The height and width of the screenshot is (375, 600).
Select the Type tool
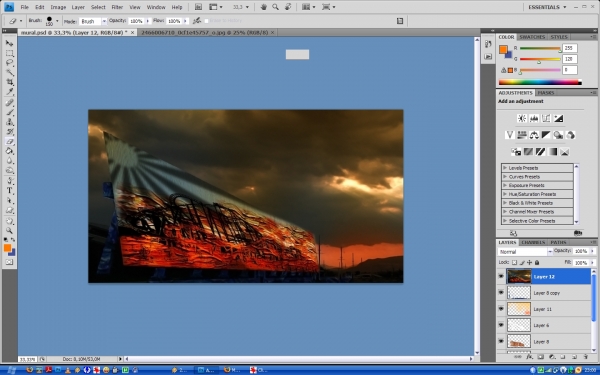(x=10, y=191)
